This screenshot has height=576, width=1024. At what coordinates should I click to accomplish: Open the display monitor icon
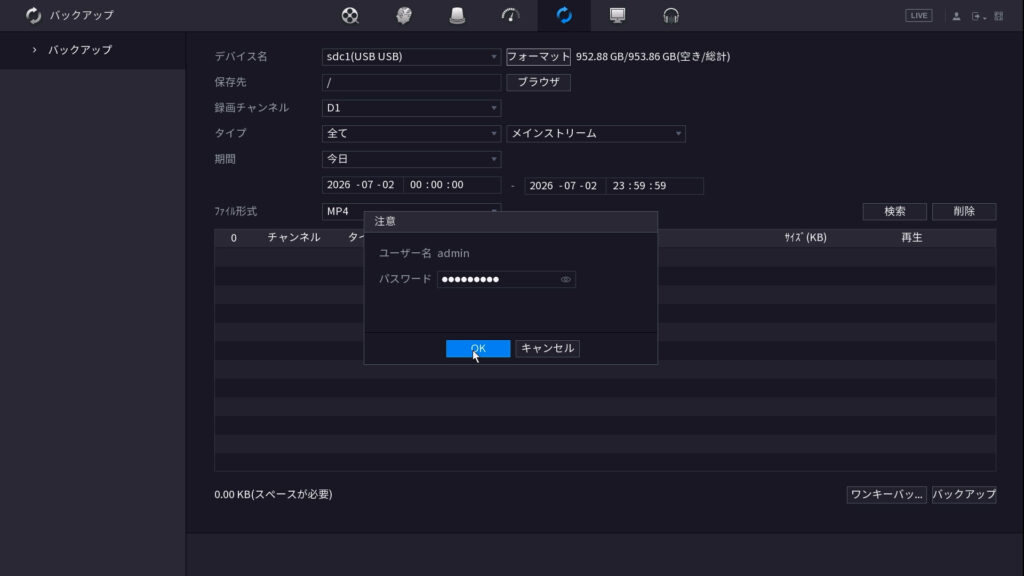tap(617, 15)
